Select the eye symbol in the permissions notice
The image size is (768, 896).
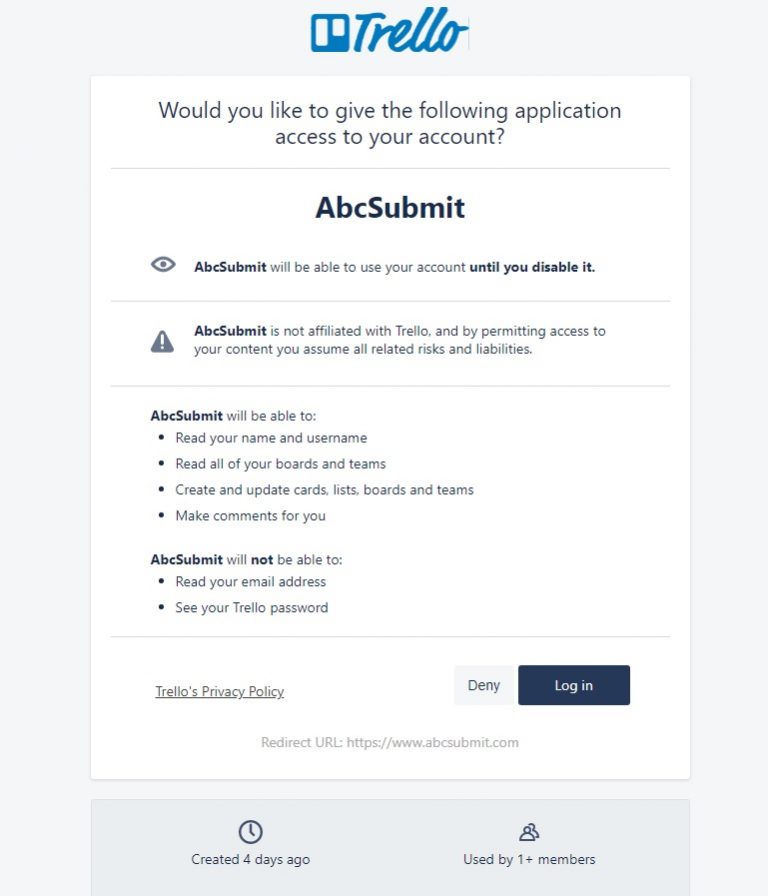[162, 263]
